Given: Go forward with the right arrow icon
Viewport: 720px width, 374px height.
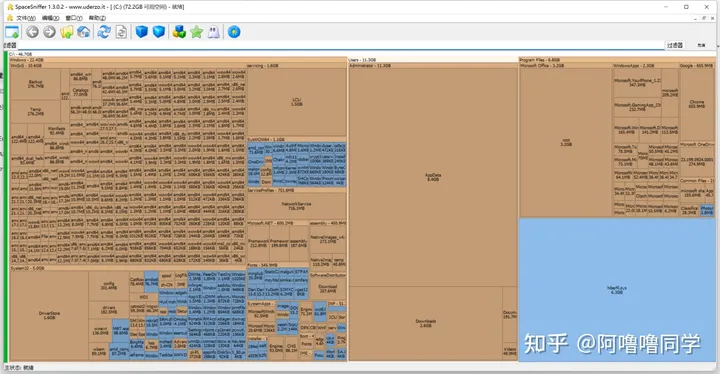Looking at the screenshot, I should [x=50, y=32].
